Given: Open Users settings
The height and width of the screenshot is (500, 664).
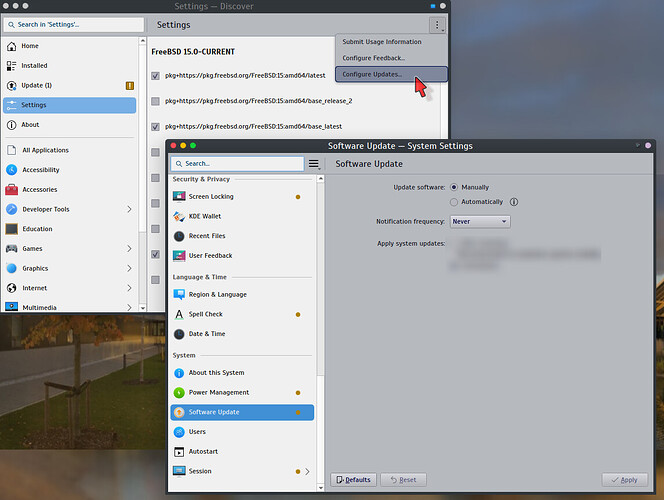Looking at the screenshot, I should 242,432.
